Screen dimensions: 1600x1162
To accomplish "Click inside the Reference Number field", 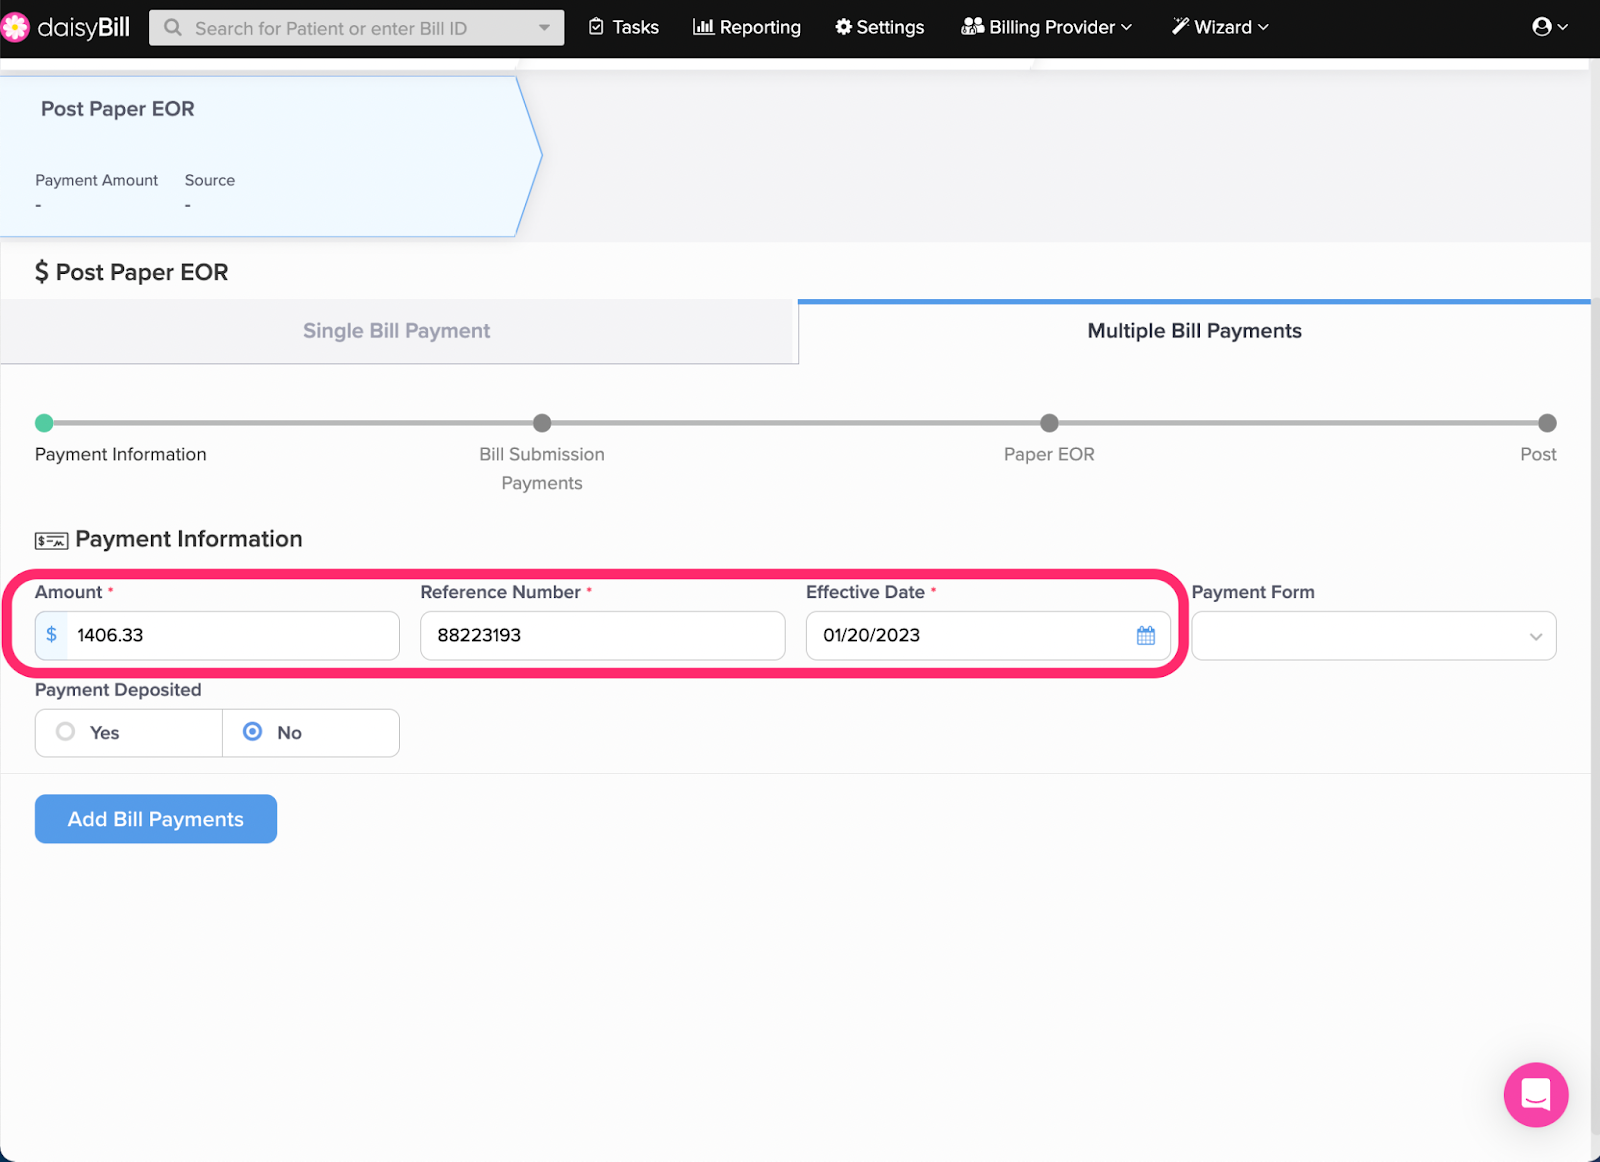I will point(601,635).
